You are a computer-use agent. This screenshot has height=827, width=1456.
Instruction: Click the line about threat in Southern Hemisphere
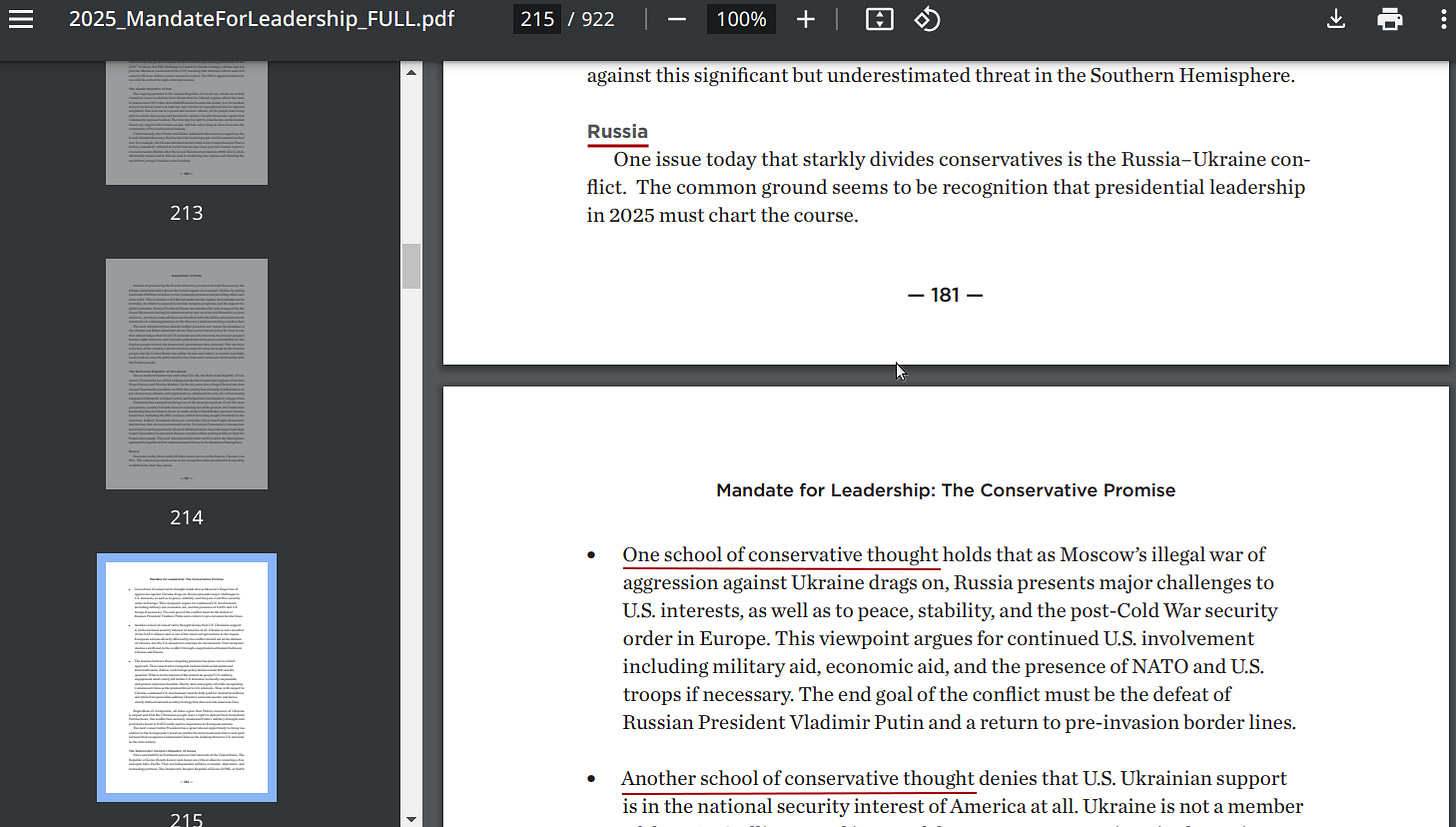tap(941, 76)
